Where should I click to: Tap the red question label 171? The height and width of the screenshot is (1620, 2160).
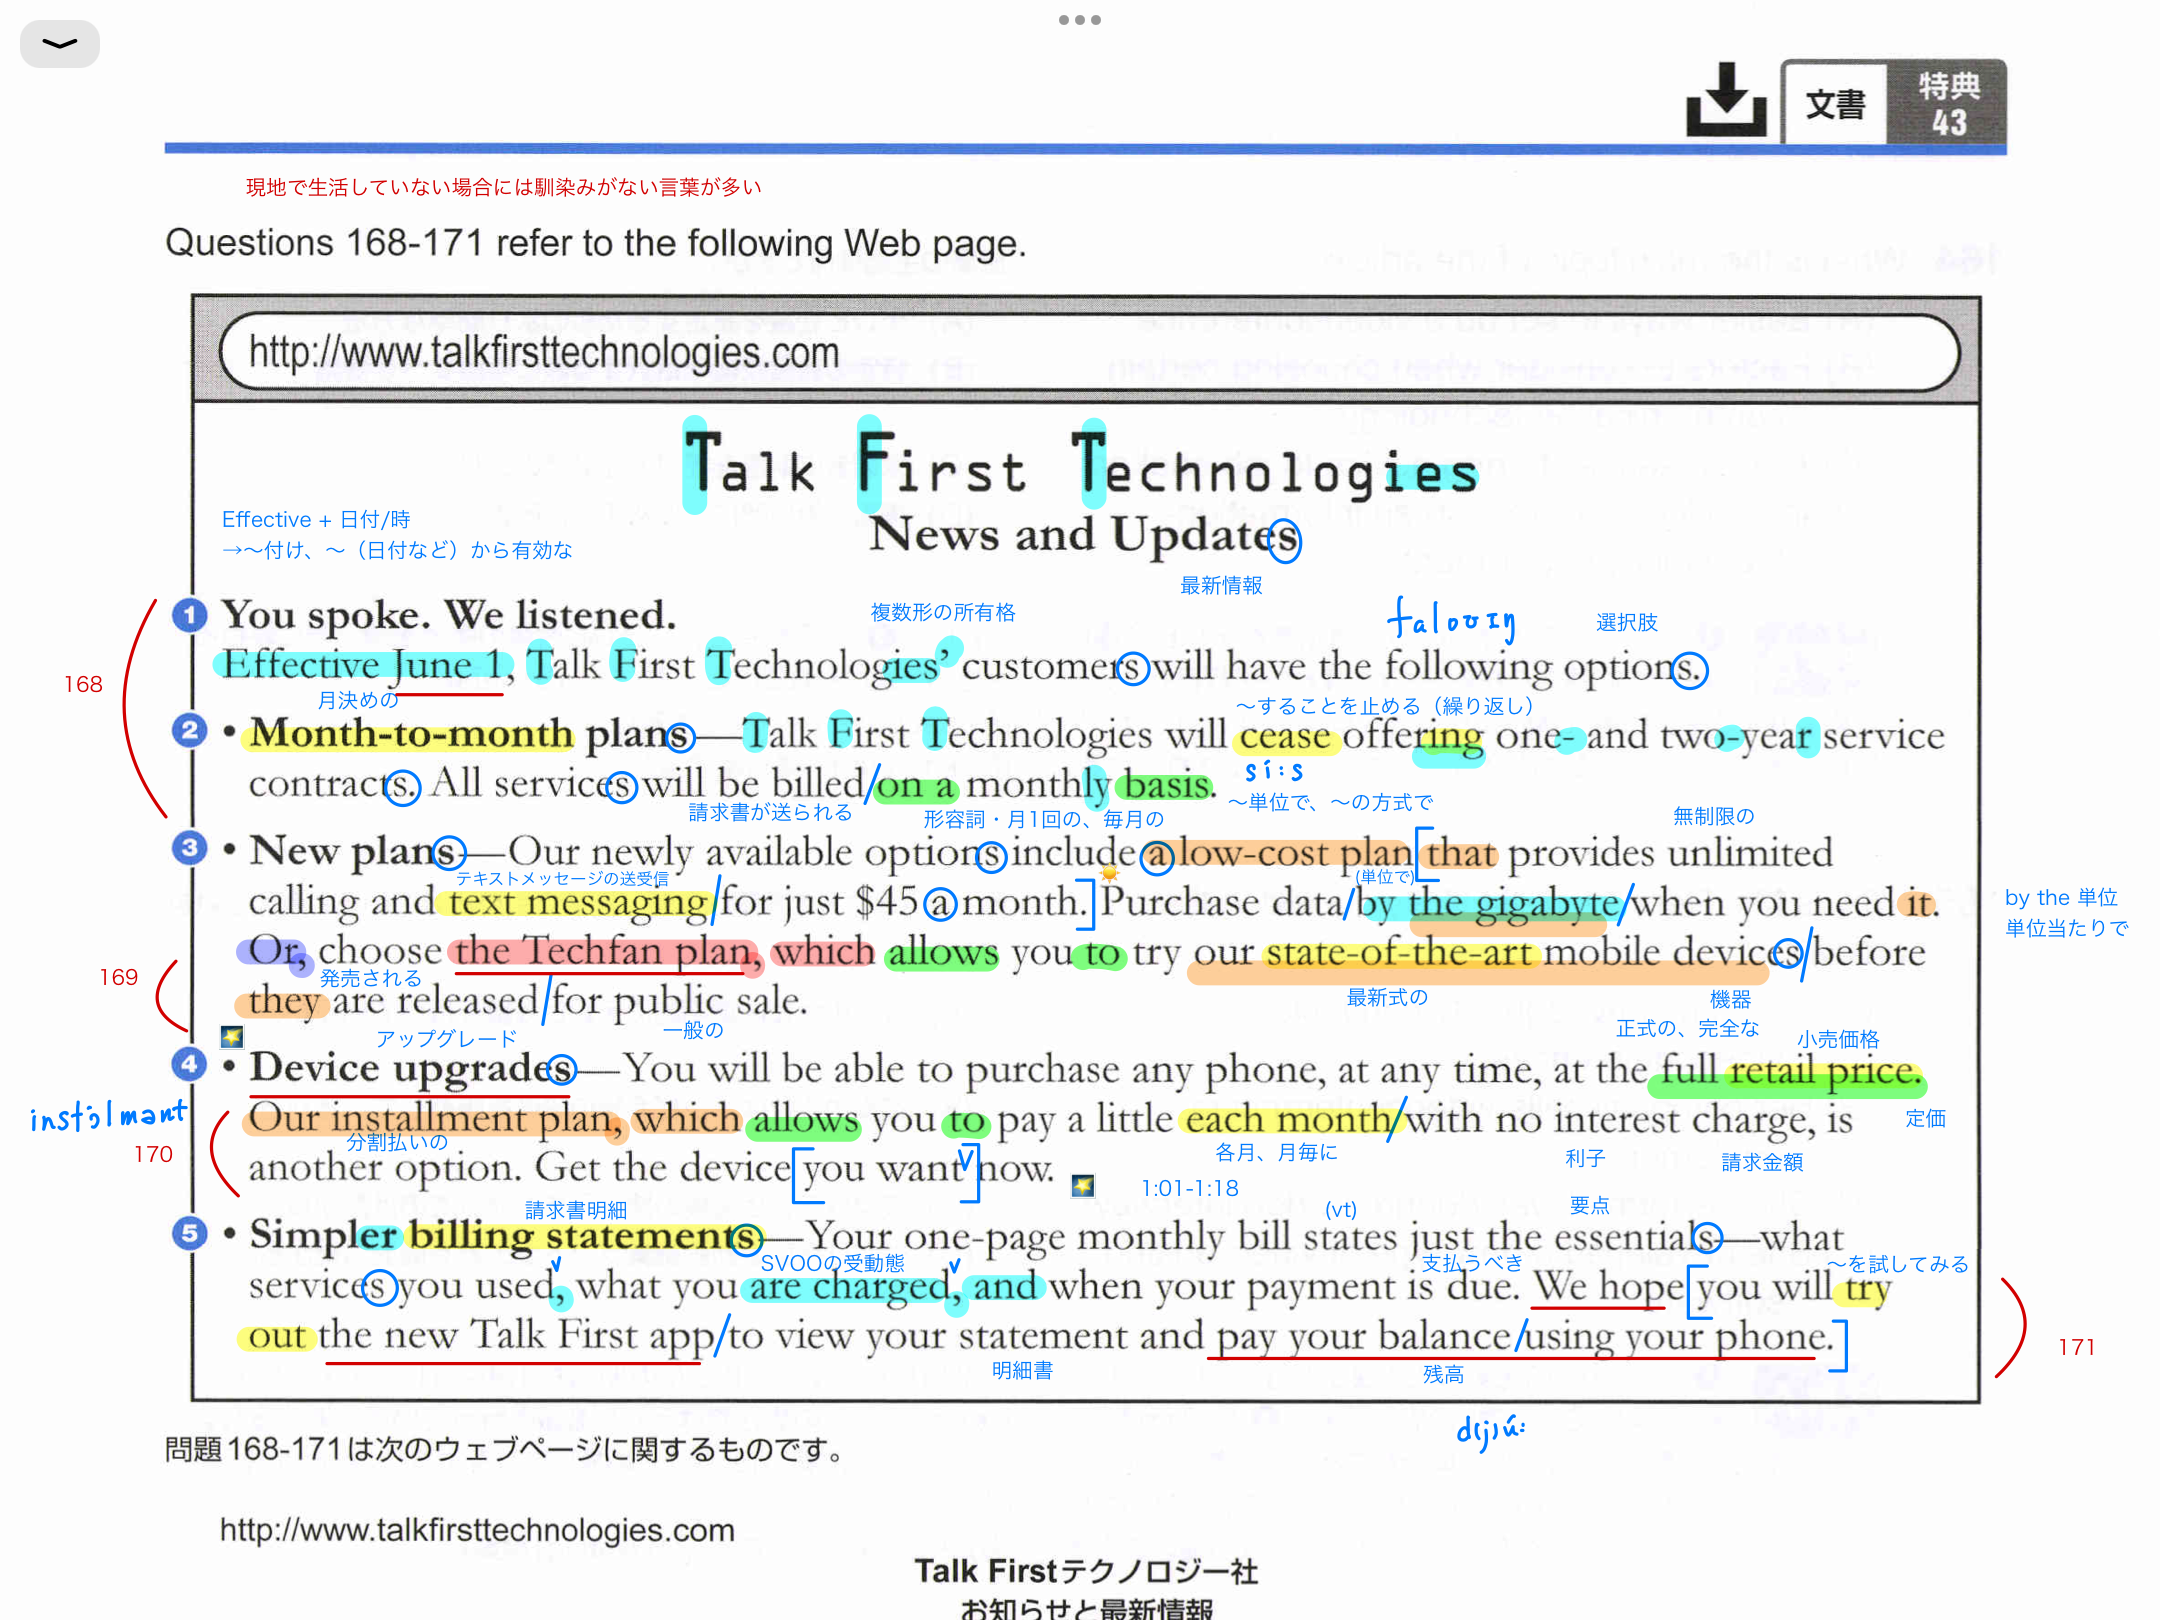2077,1347
